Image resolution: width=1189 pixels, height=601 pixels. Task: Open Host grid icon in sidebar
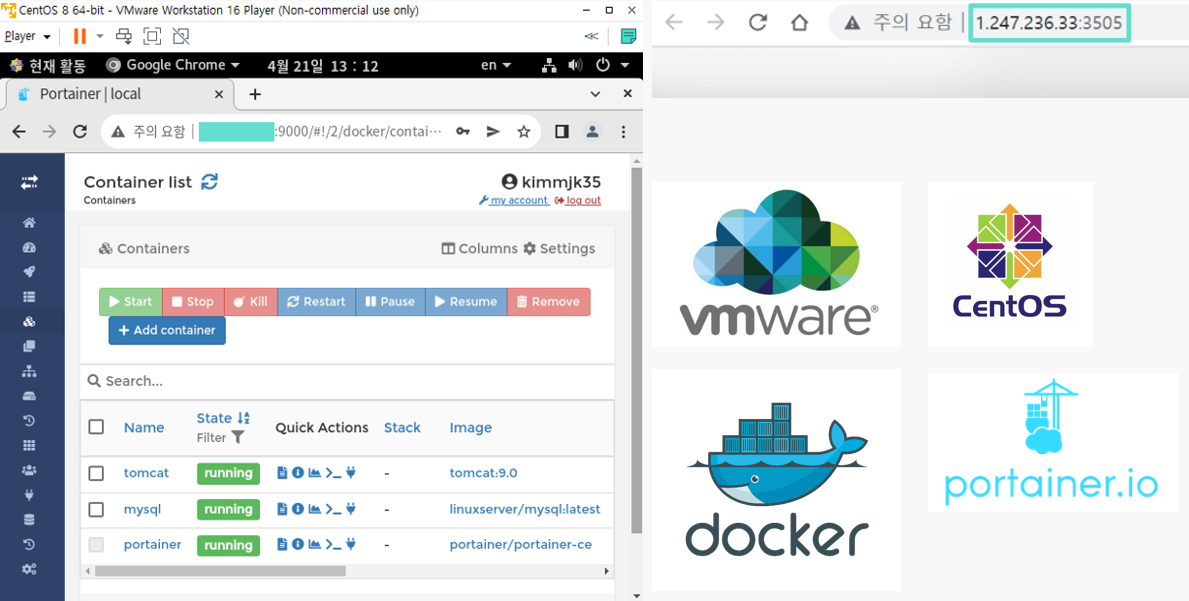tap(29, 446)
